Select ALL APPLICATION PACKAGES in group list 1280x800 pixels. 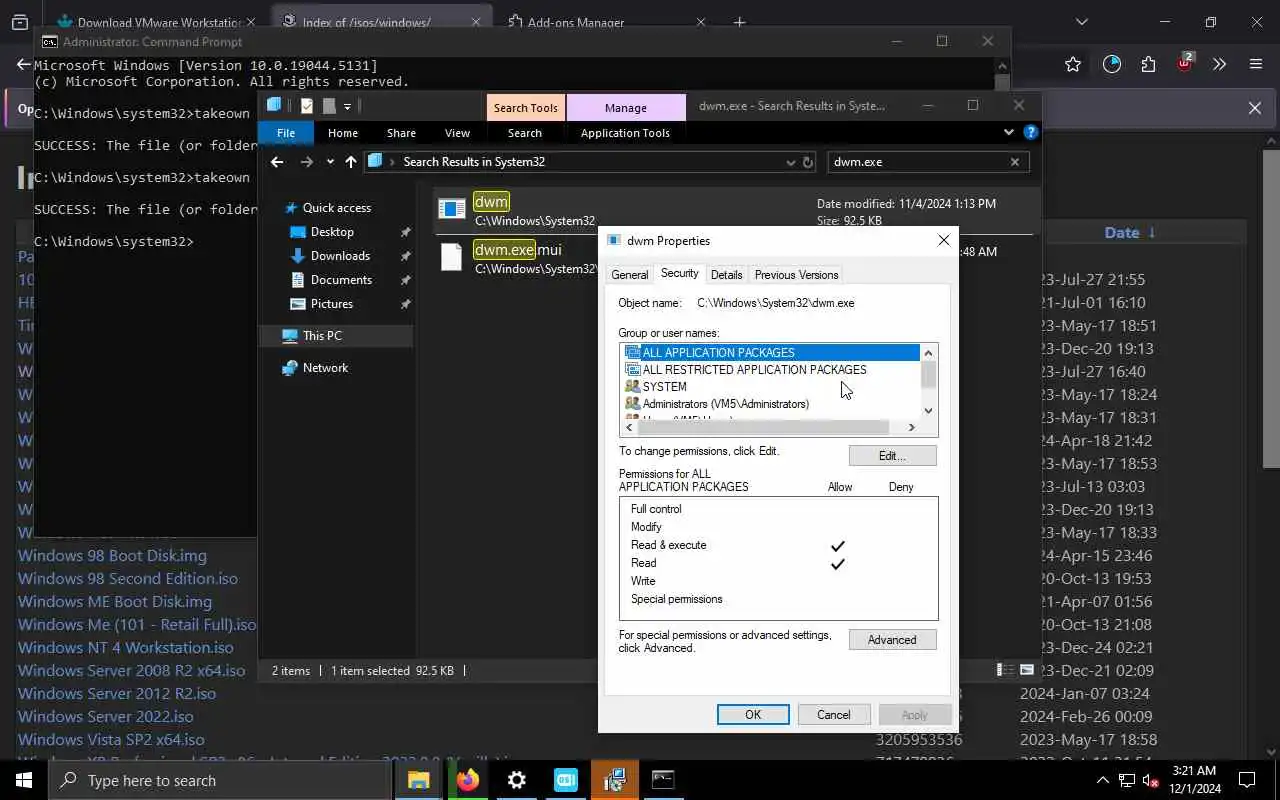[x=770, y=352]
